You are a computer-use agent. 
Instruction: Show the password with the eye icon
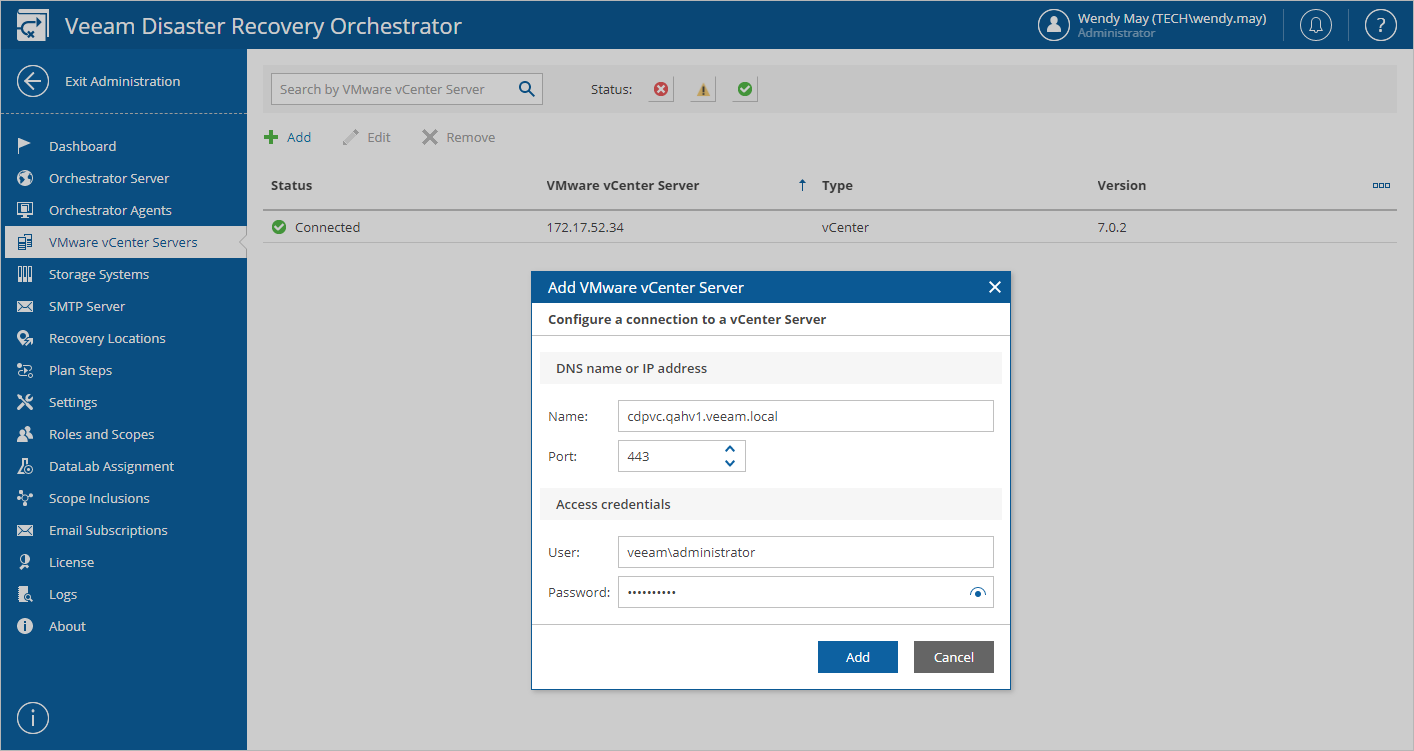(978, 593)
